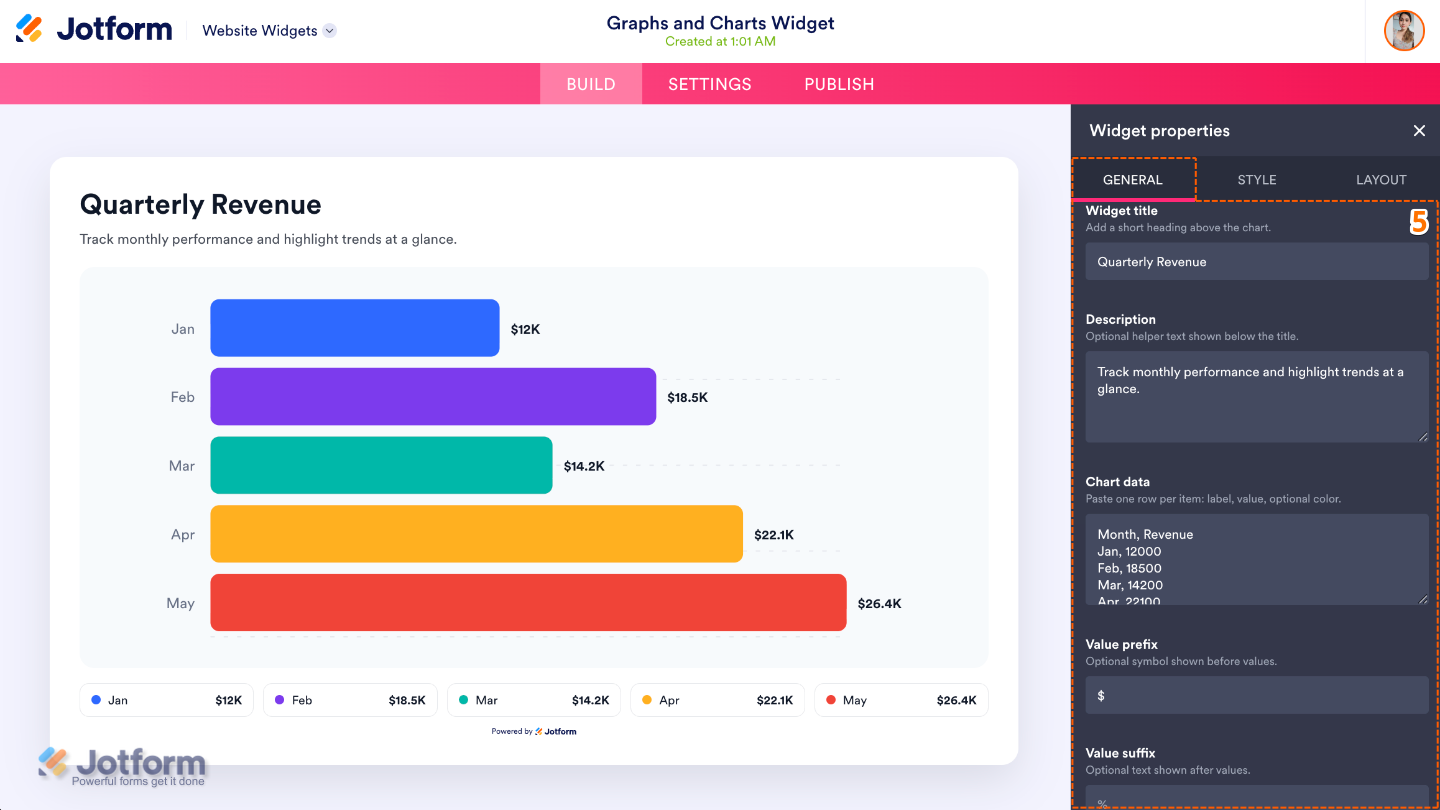Select the GENERAL properties tab

click(1133, 180)
